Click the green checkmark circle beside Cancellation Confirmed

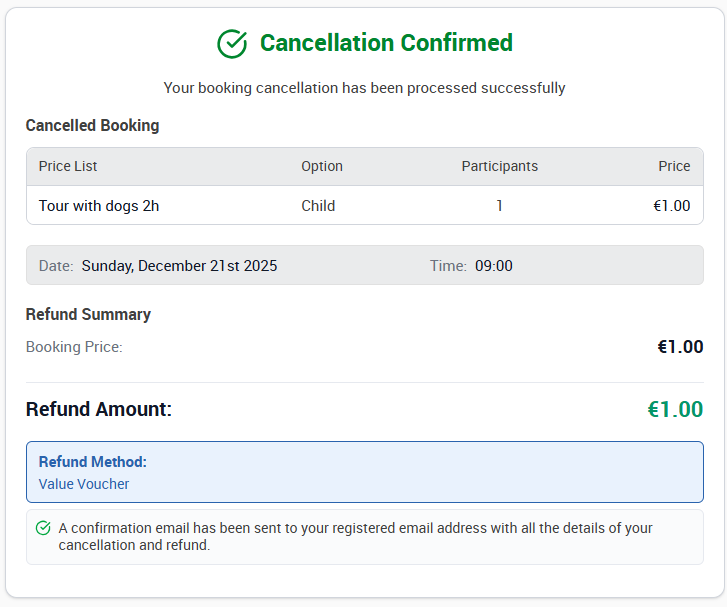pos(232,44)
